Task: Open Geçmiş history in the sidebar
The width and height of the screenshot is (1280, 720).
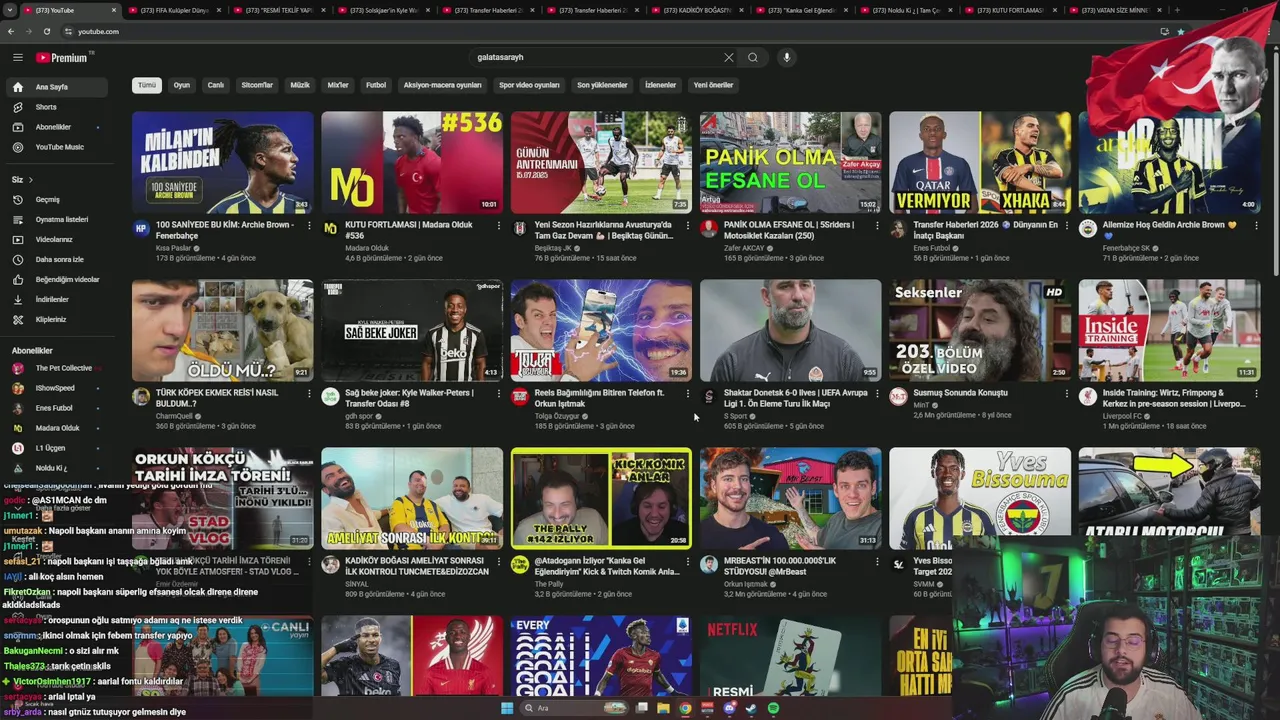Action: 56,199
